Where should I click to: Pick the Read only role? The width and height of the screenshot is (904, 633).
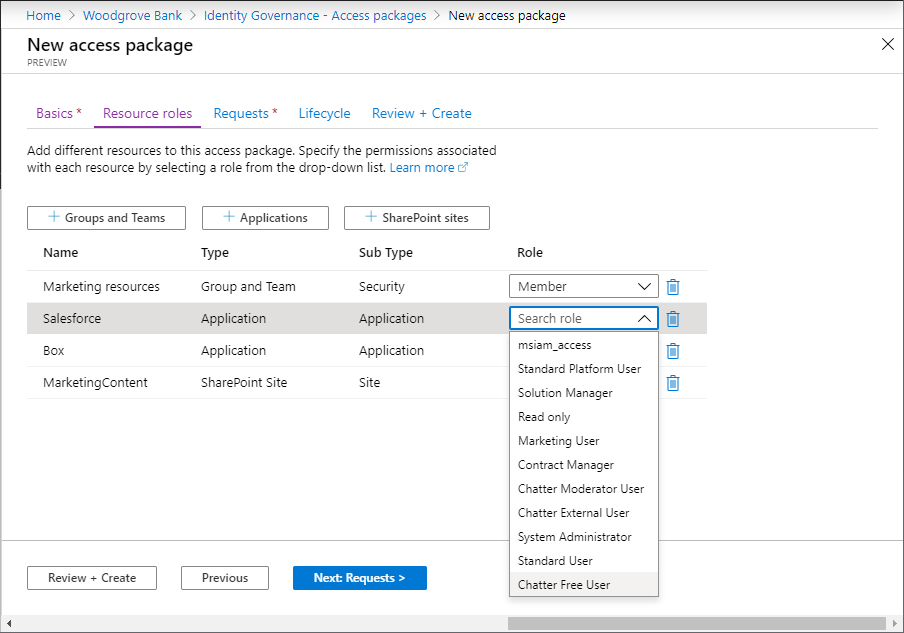544,417
